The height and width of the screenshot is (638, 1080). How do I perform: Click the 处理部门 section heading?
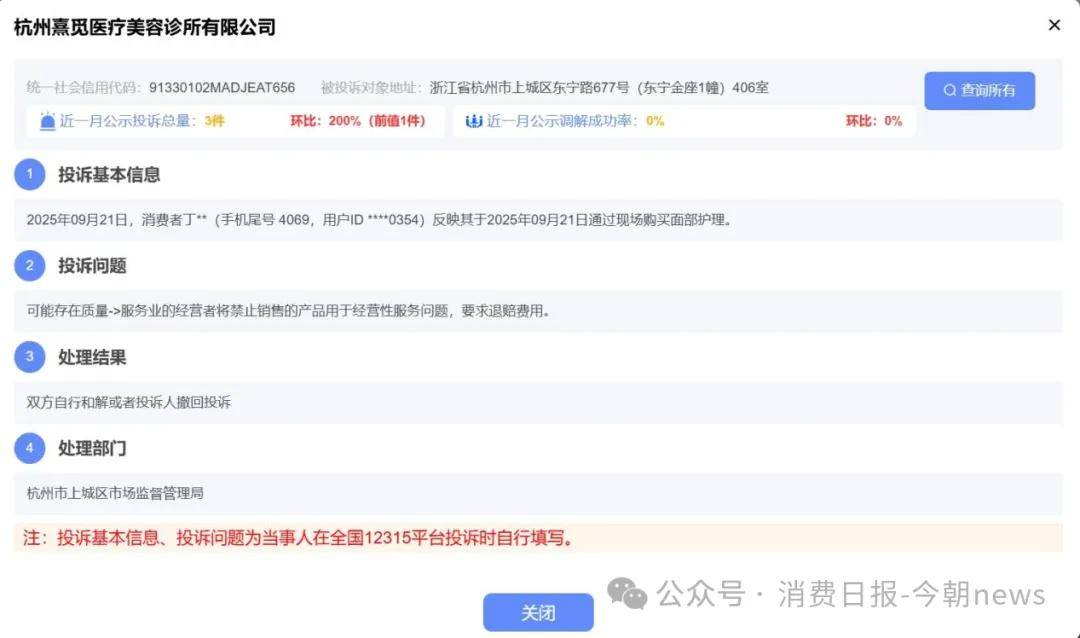(92, 449)
